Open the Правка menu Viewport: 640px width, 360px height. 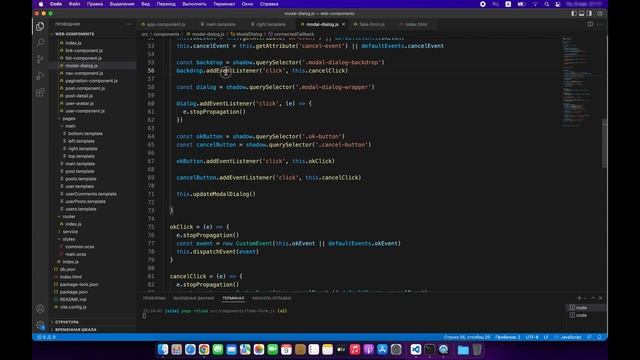pos(95,4)
